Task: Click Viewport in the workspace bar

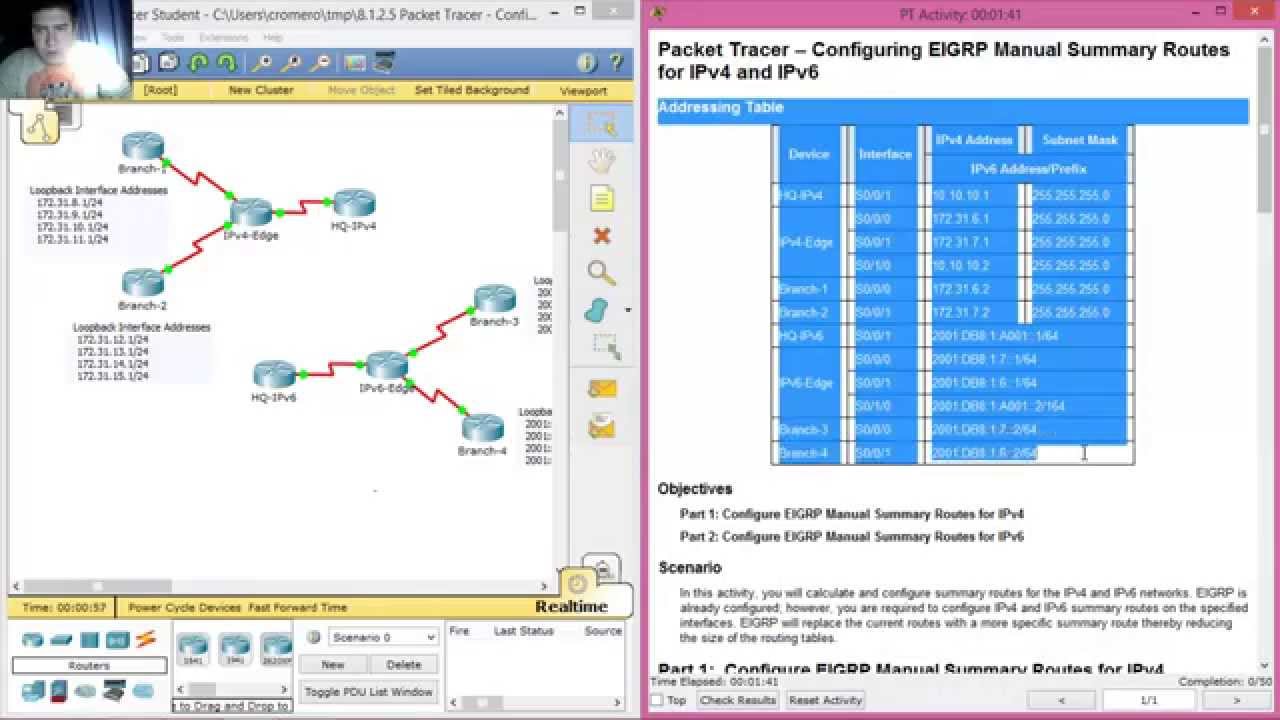Action: click(x=583, y=91)
